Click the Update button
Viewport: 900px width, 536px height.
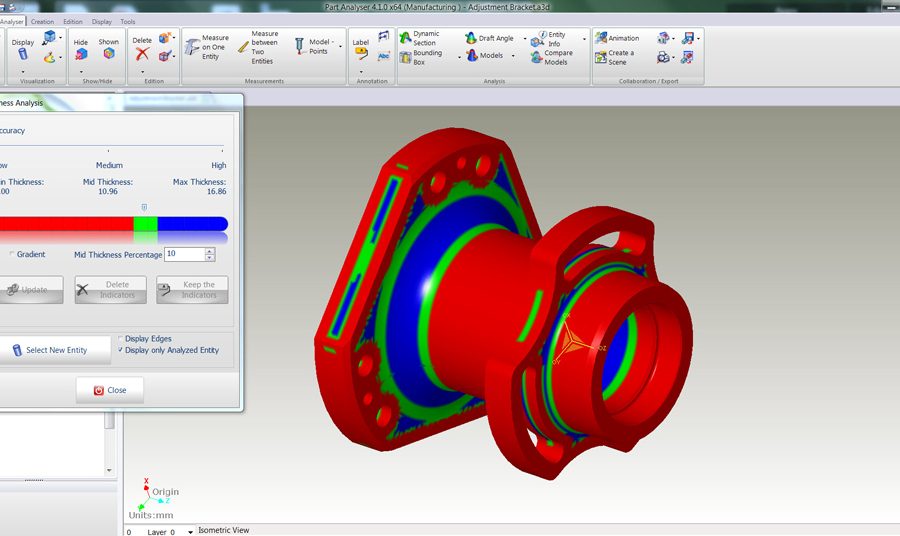coord(30,290)
